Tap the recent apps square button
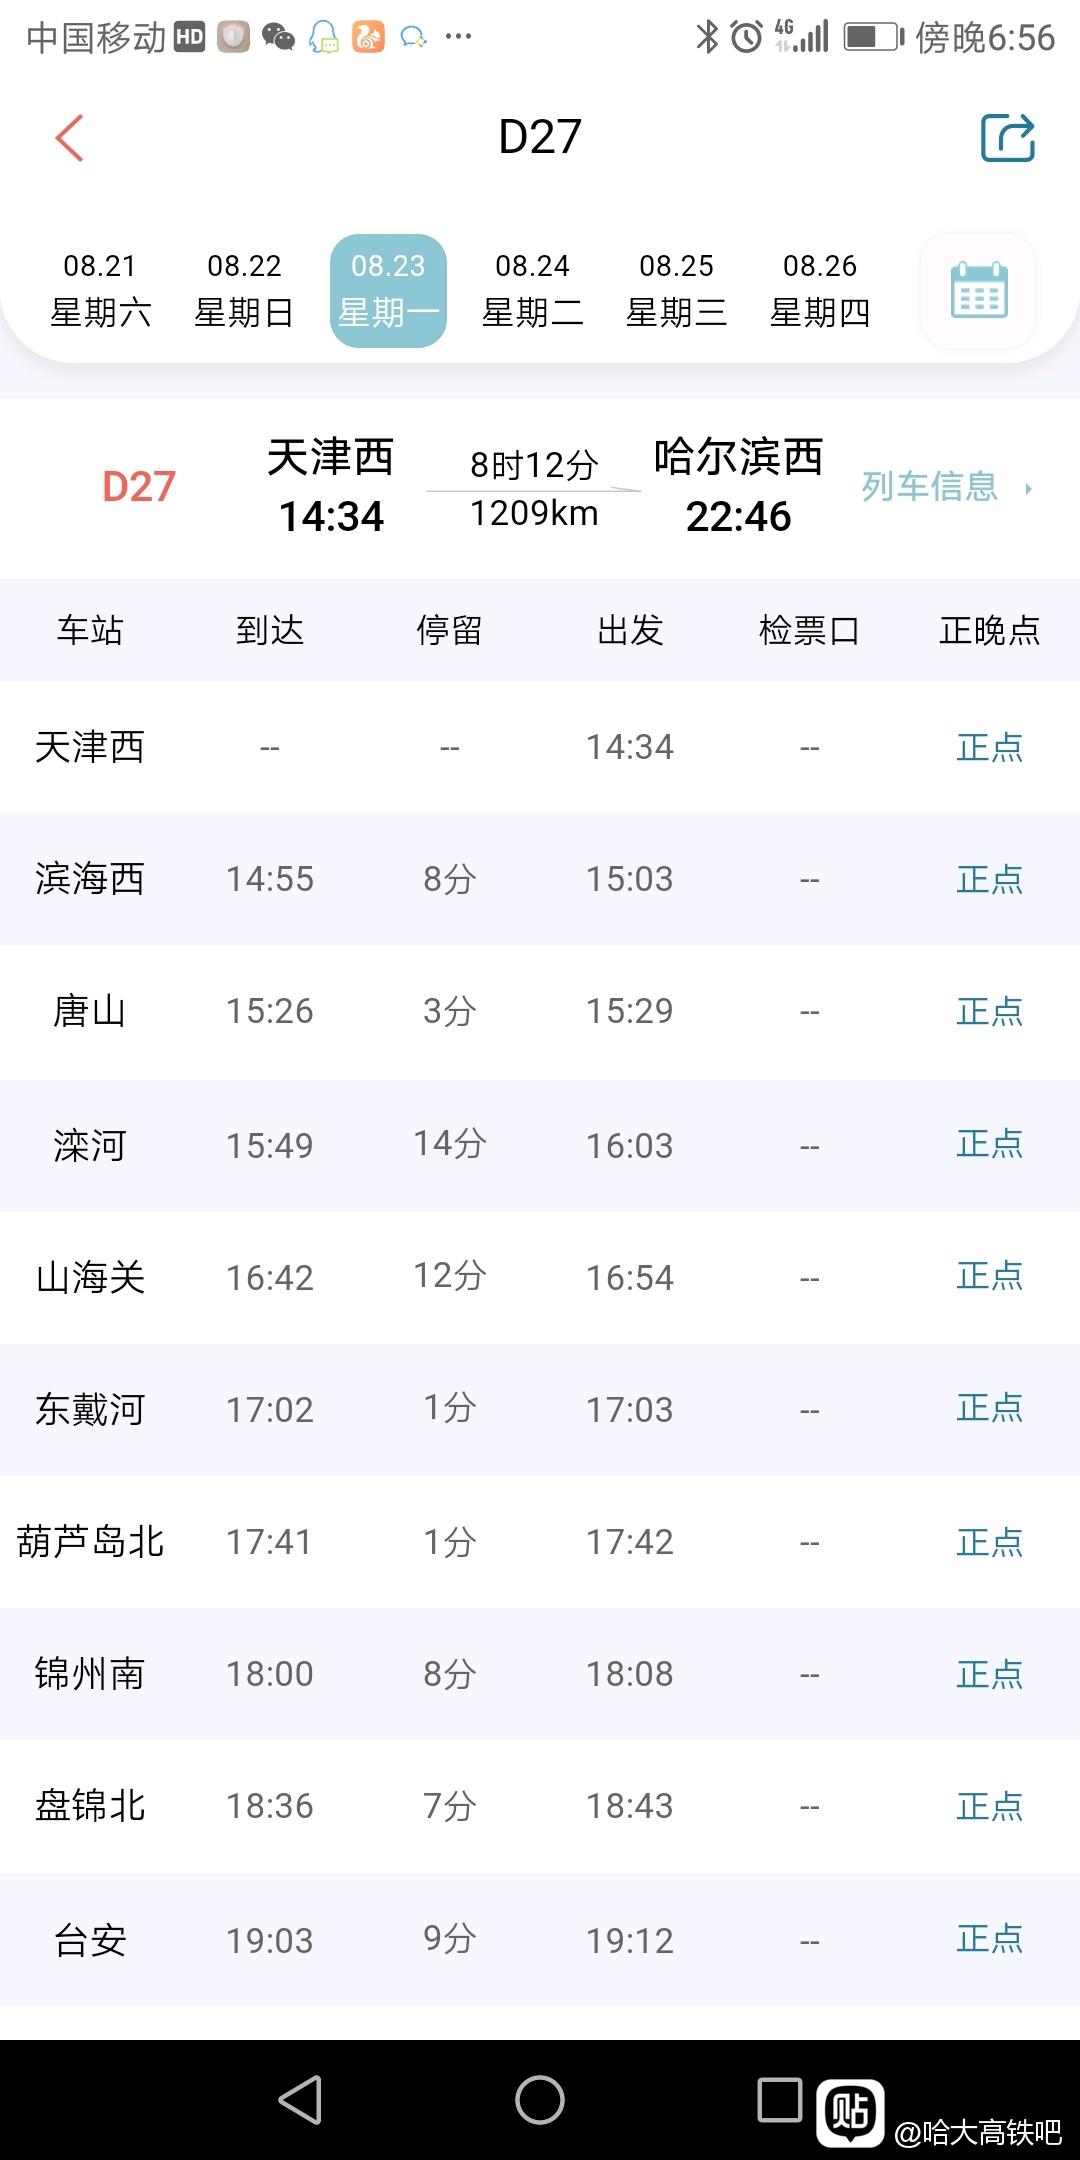Image resolution: width=1080 pixels, height=2160 pixels. [780, 2099]
